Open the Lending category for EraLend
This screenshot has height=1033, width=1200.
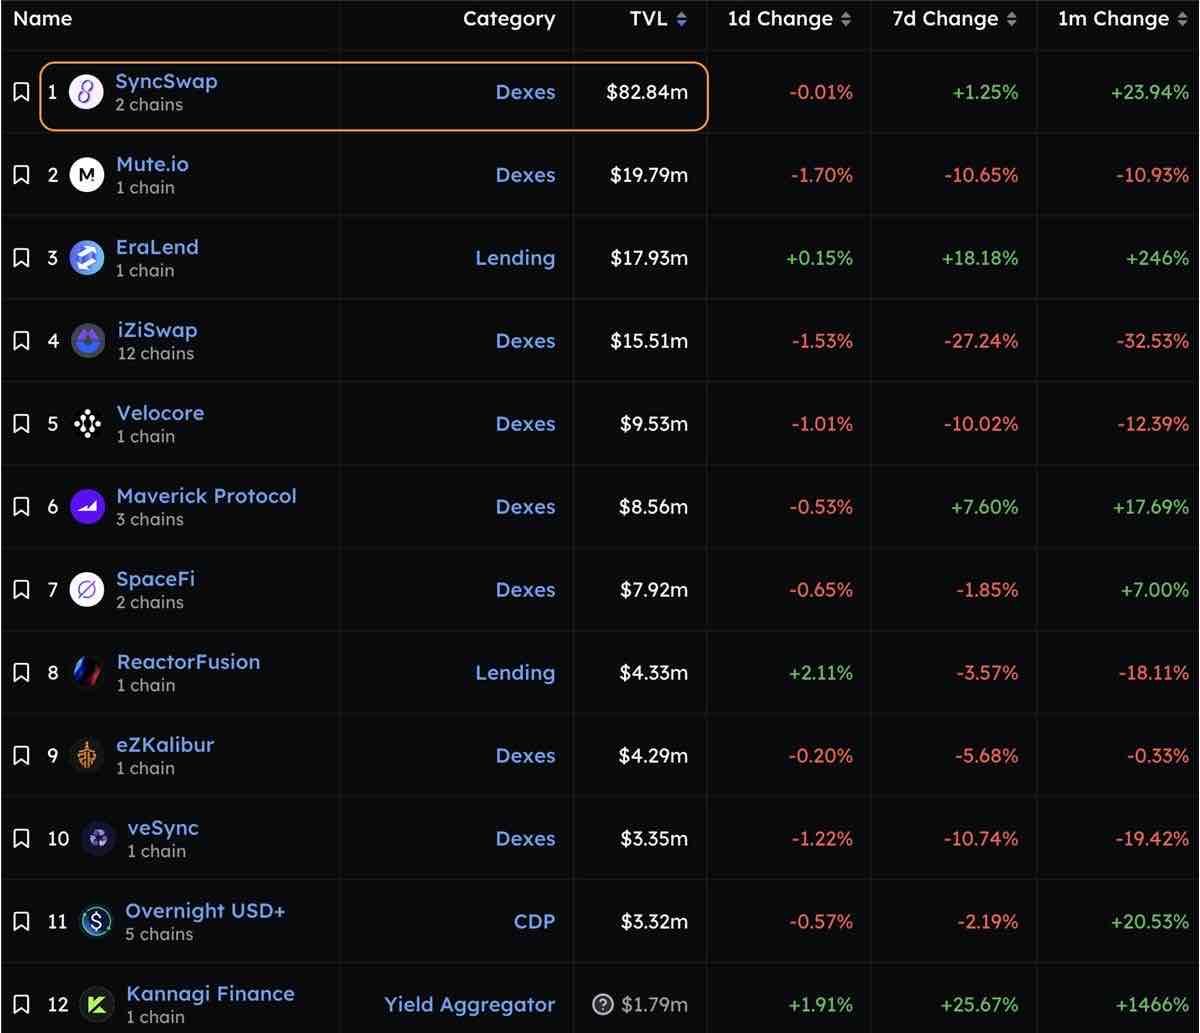515,258
